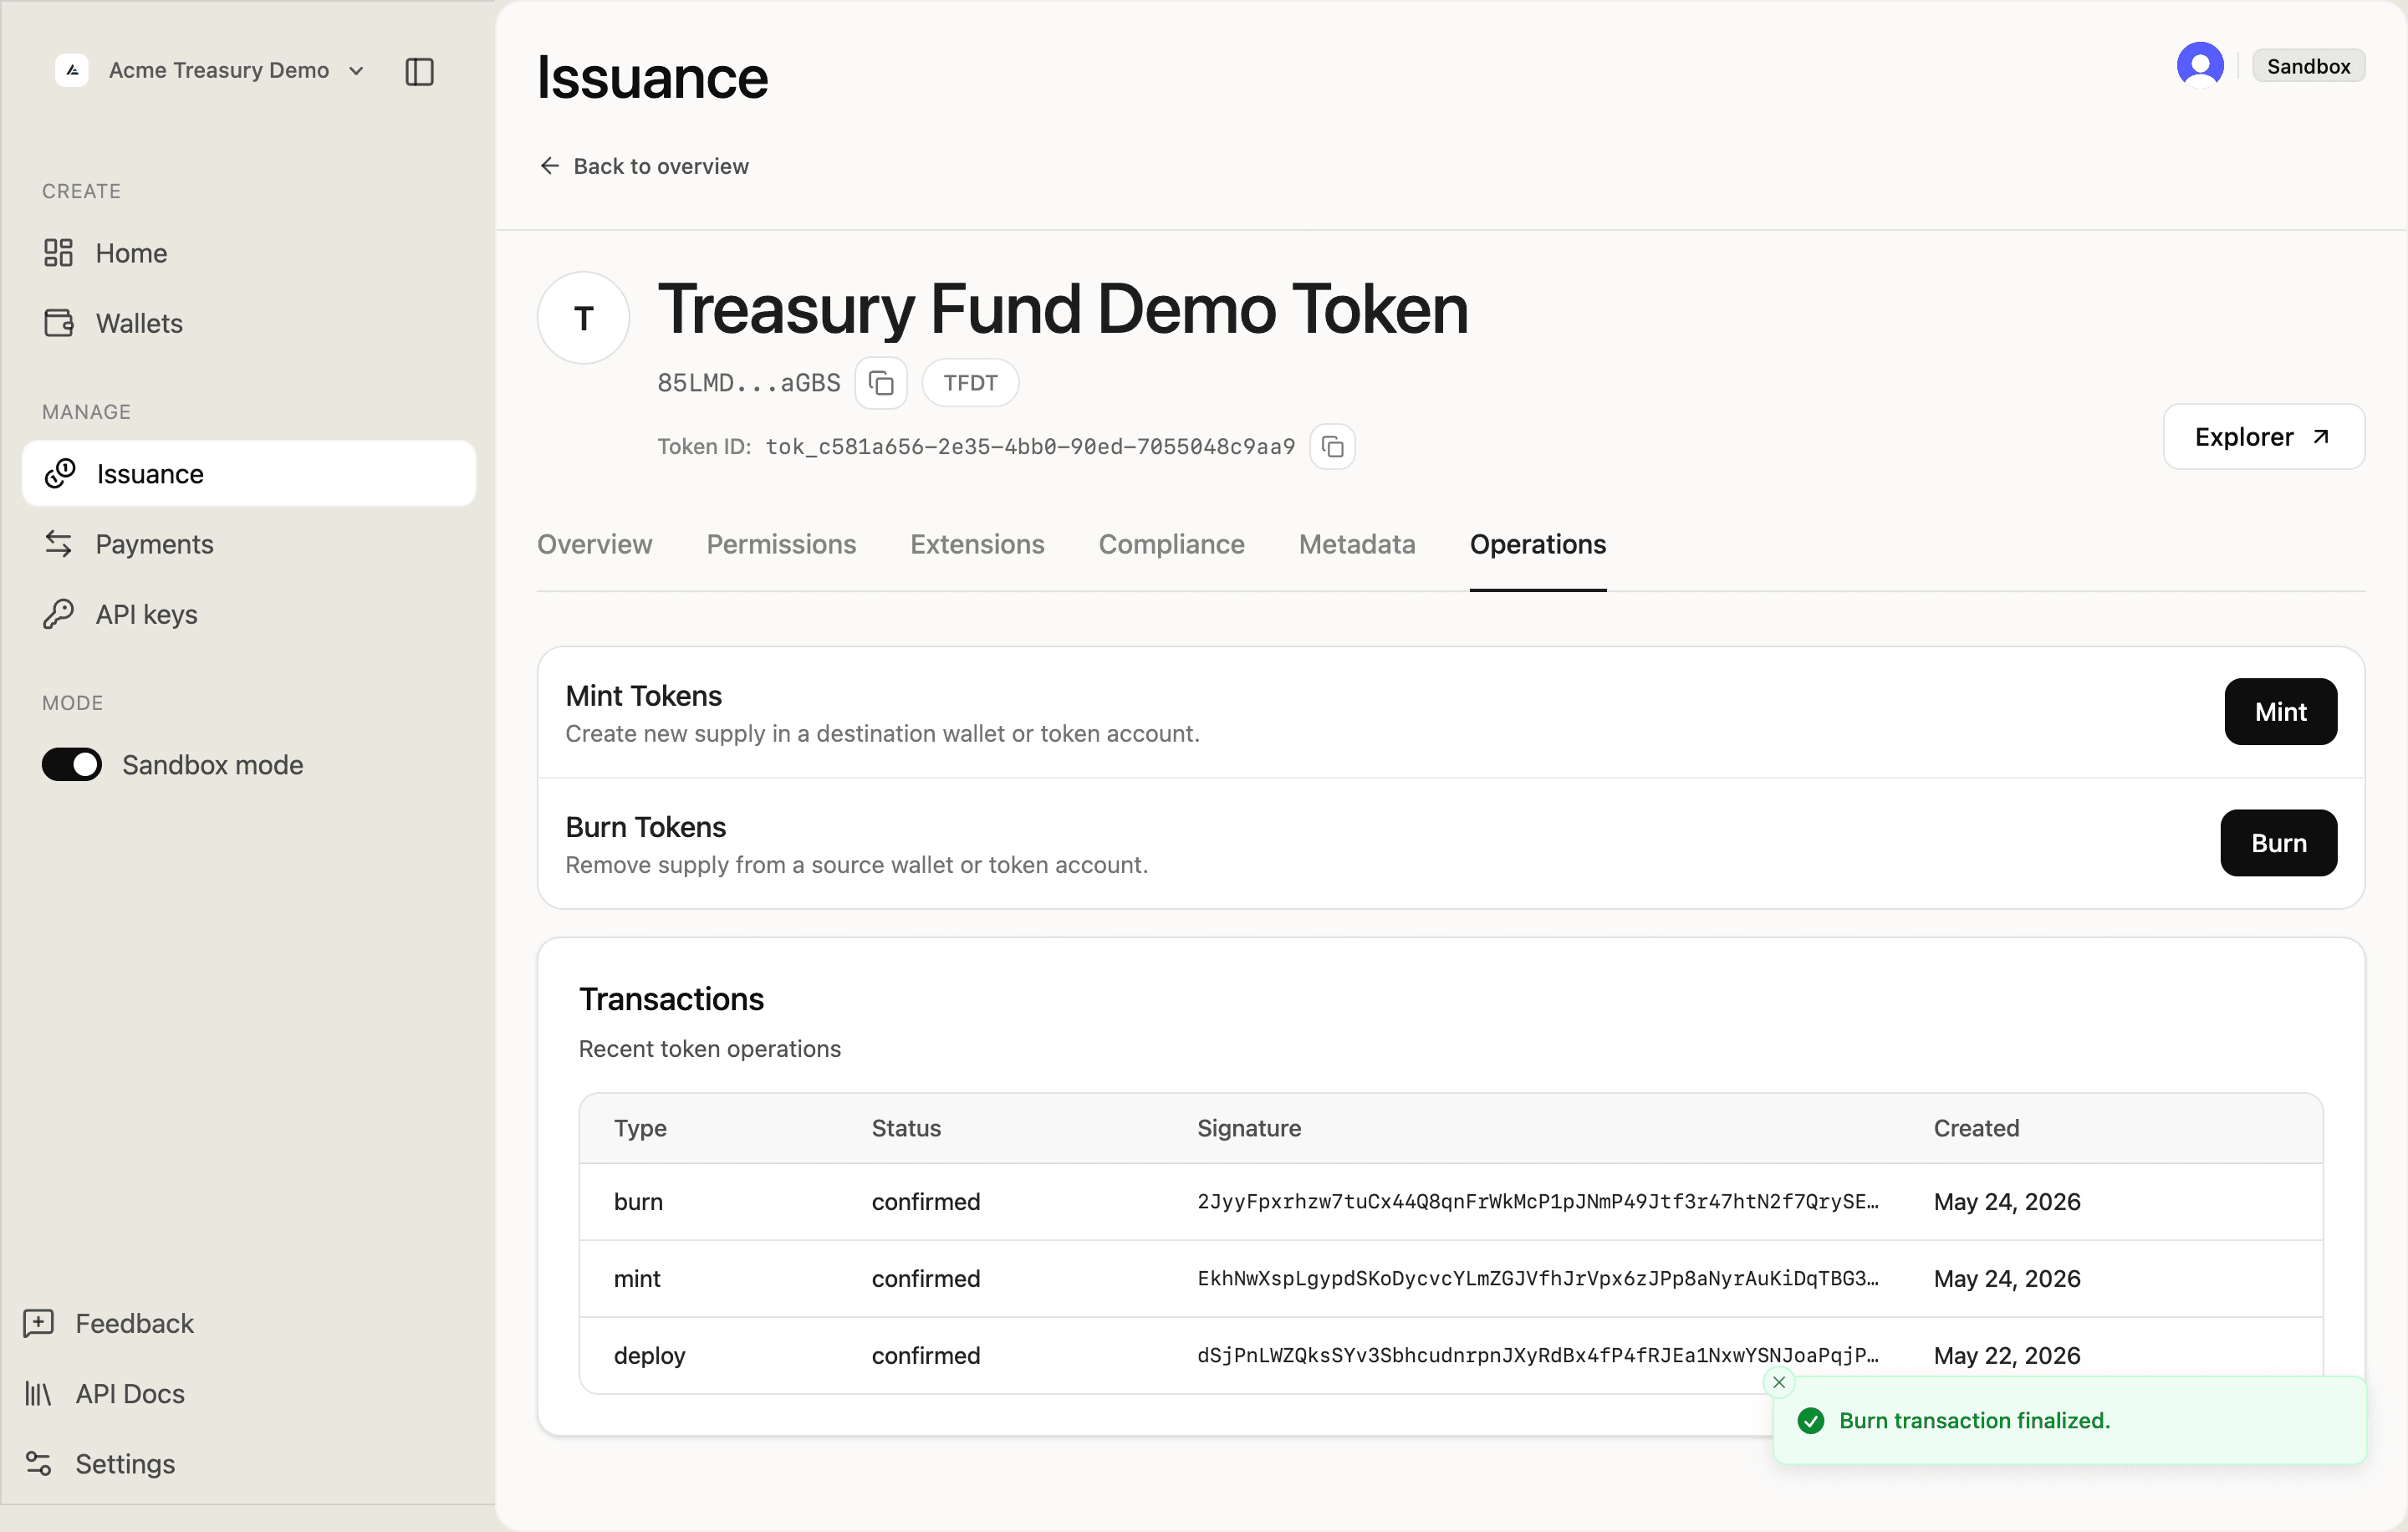This screenshot has height=1532, width=2408.
Task: Click the Acme Treasury Demo logo icon
Action: pyautogui.click(x=72, y=70)
